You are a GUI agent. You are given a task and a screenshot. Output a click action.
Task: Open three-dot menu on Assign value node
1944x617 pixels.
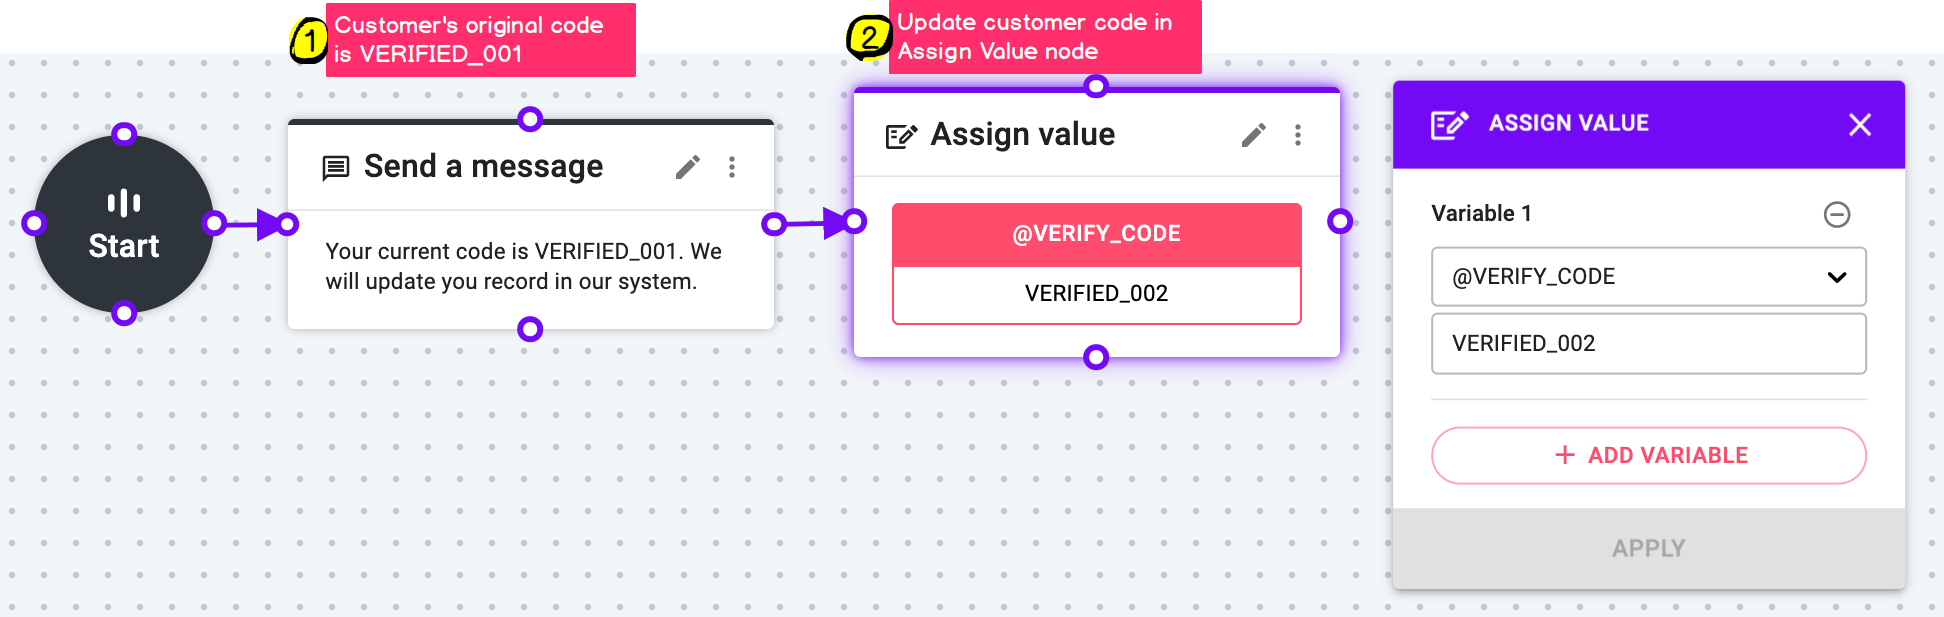click(1298, 135)
